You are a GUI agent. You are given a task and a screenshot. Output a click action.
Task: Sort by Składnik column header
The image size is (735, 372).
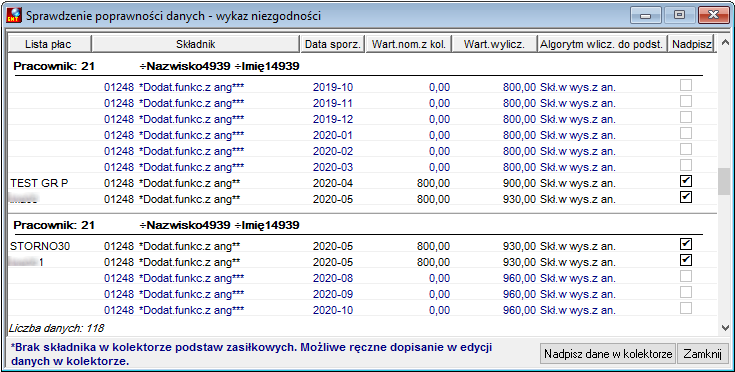point(195,44)
